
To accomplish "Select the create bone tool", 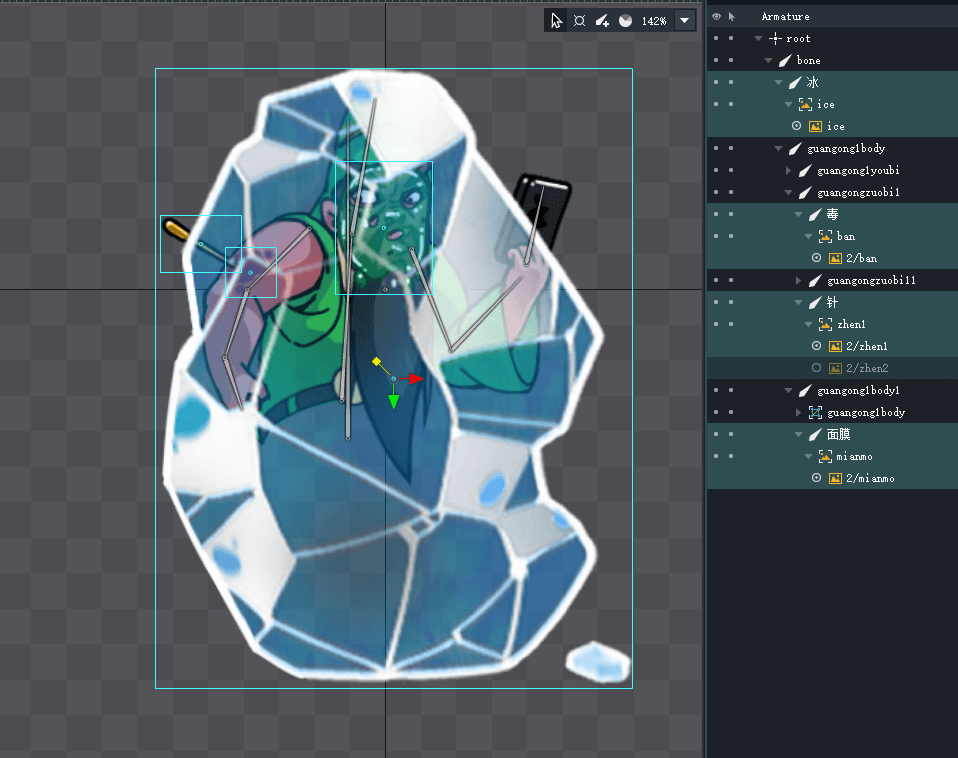I will [x=602, y=21].
